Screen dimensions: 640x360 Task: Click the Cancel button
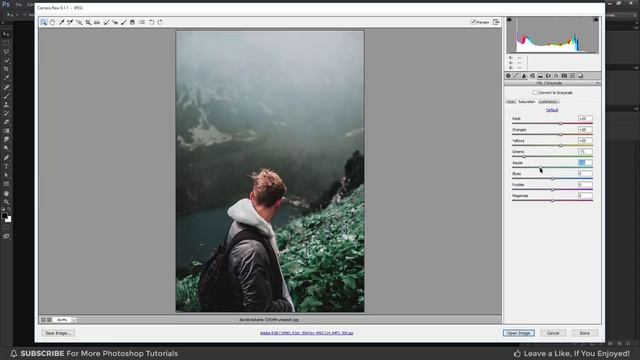tap(553, 333)
